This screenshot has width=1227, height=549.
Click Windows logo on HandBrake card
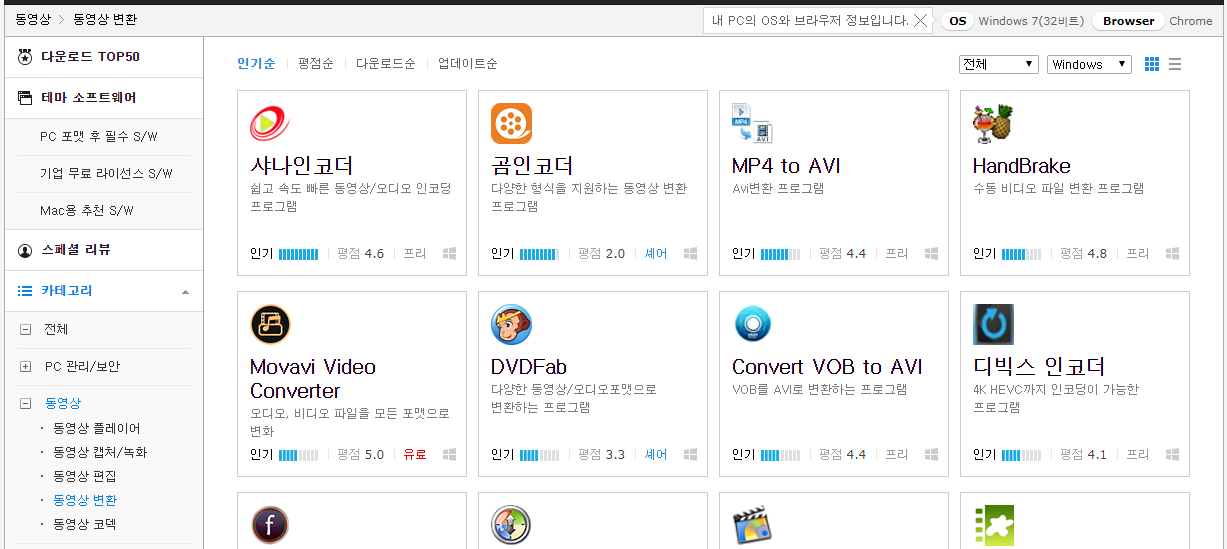coord(1173,254)
